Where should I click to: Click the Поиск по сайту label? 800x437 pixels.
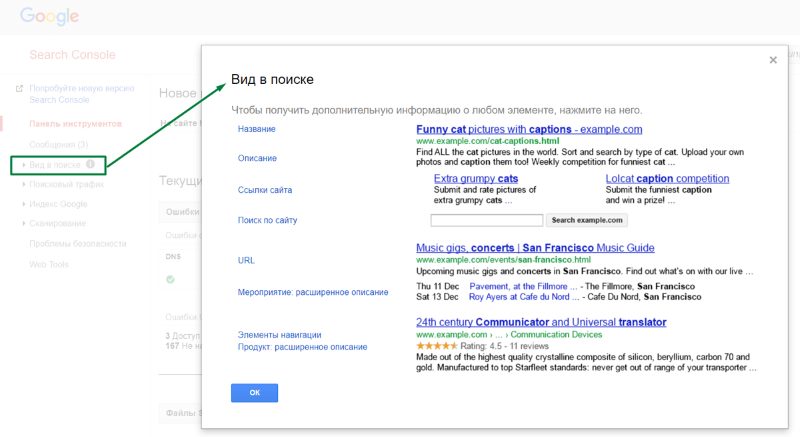pos(267,220)
